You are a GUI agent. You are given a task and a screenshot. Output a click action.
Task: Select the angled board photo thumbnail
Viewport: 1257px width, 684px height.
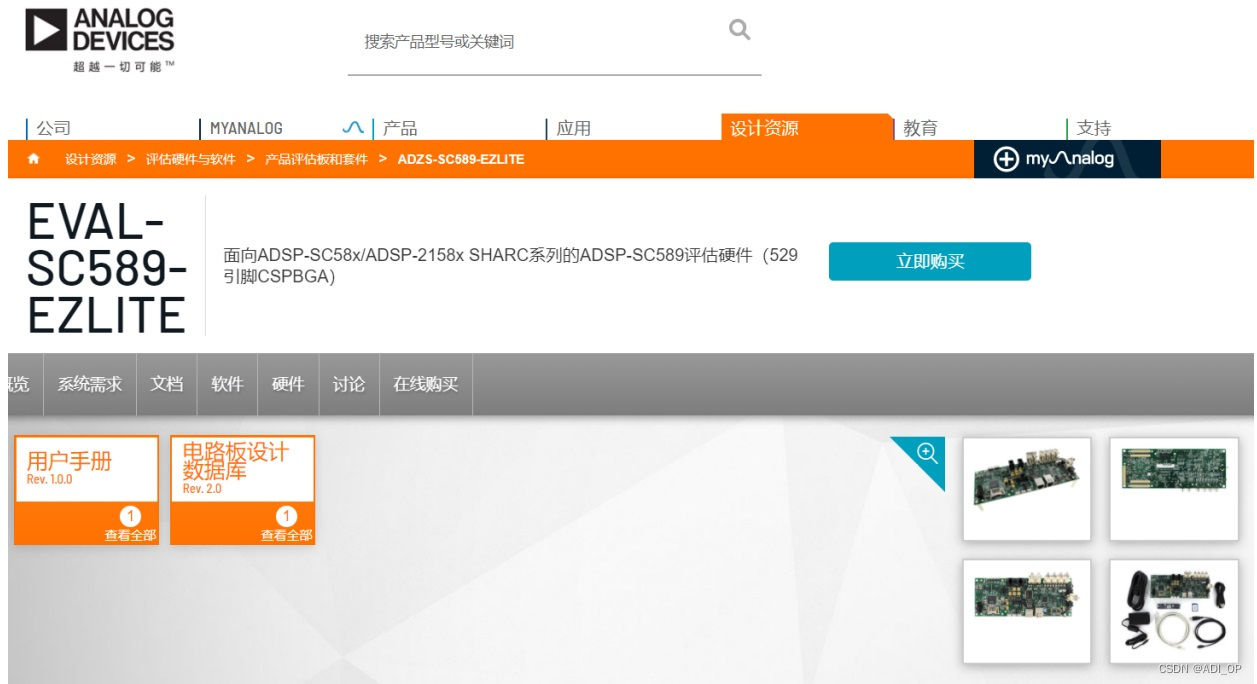1027,489
